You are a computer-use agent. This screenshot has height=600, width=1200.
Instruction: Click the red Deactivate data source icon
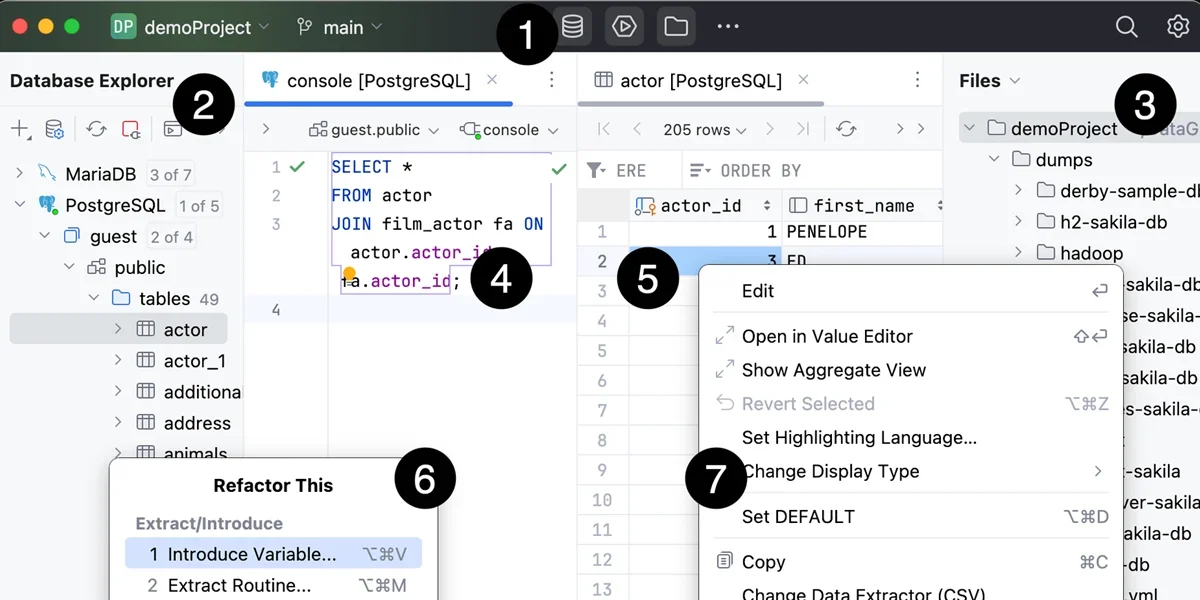click(x=131, y=129)
